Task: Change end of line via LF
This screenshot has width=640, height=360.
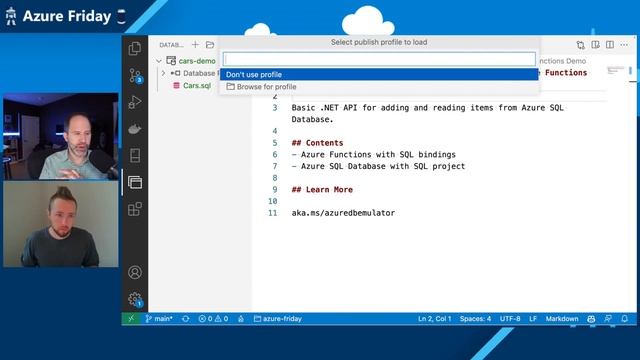Action: (533, 319)
